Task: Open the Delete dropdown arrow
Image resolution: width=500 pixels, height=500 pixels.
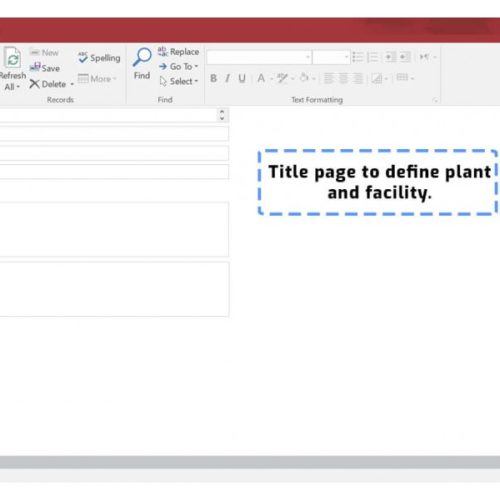Action: [72, 84]
